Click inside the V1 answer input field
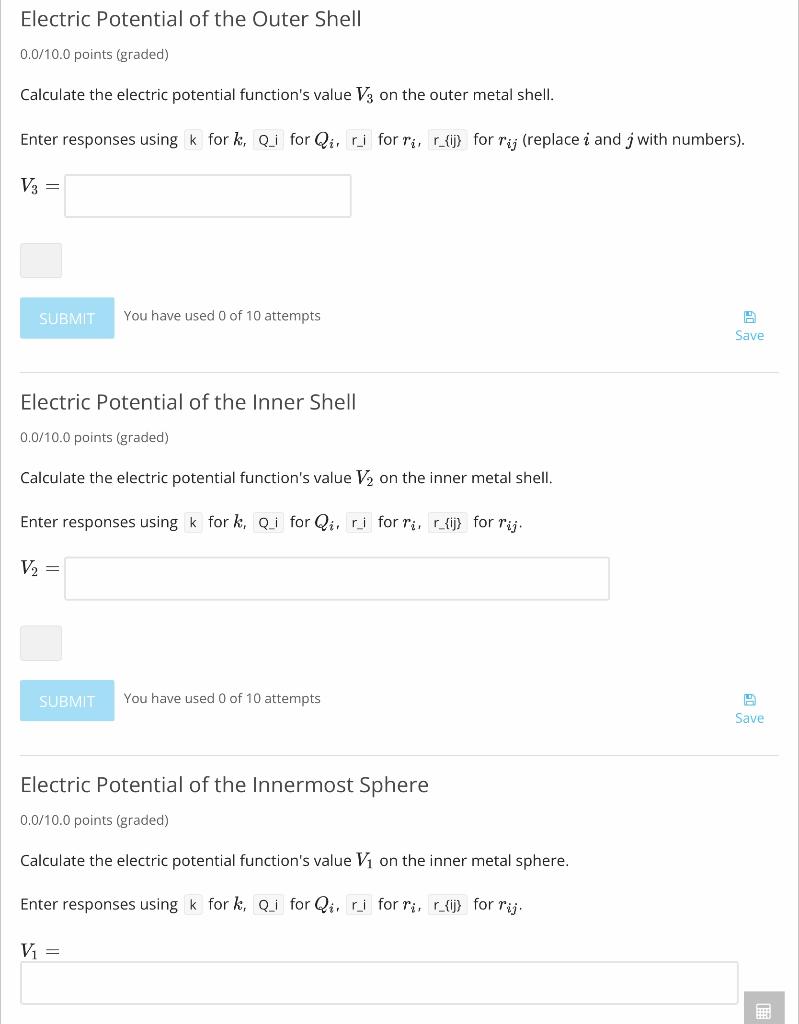This screenshot has width=799, height=1024. click(x=379, y=982)
